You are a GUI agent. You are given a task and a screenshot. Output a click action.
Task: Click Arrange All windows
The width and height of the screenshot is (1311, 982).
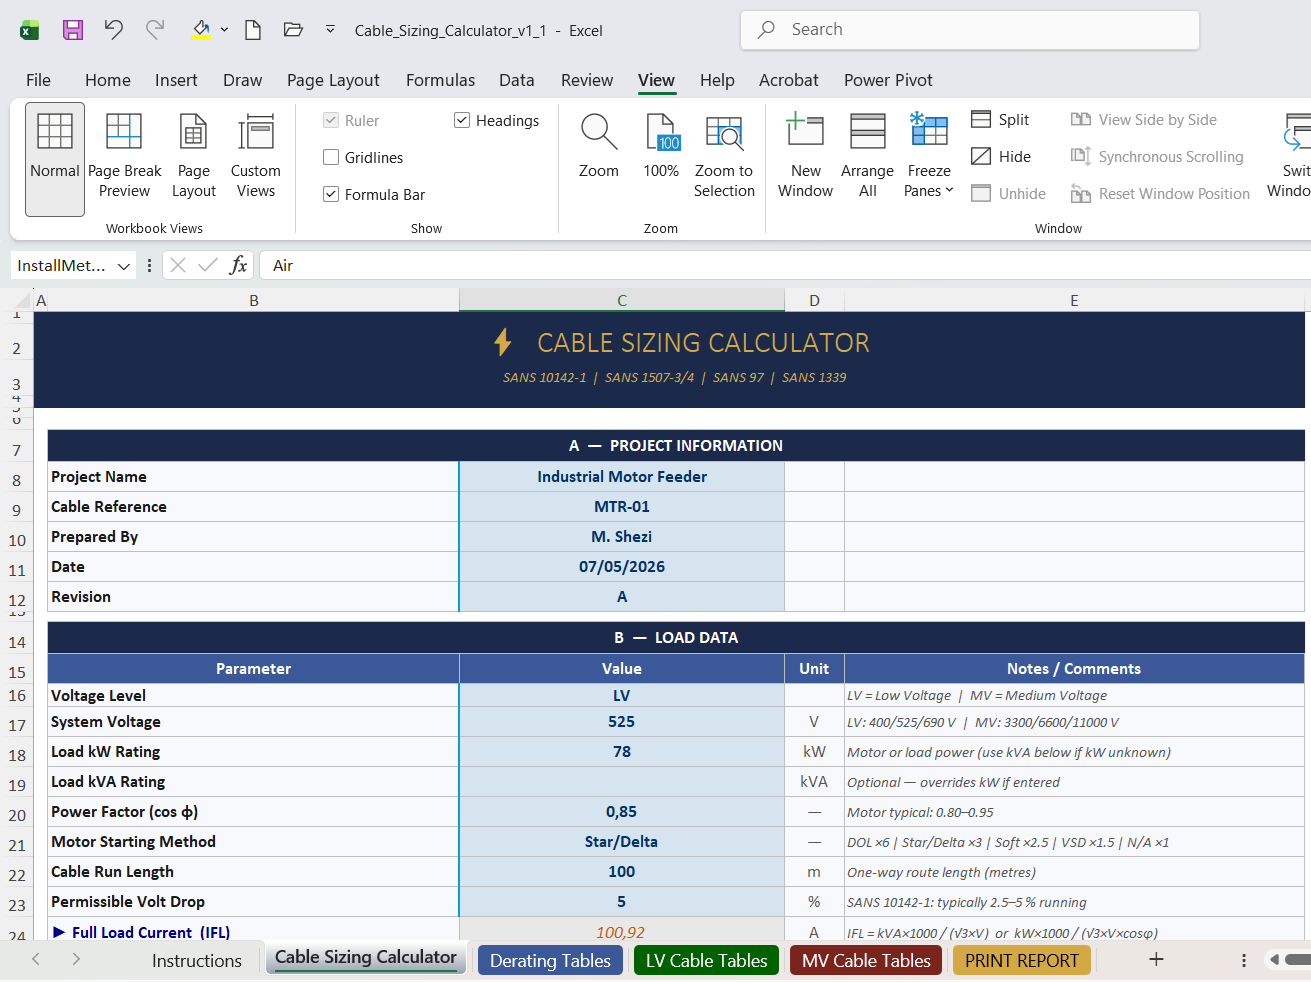click(867, 156)
